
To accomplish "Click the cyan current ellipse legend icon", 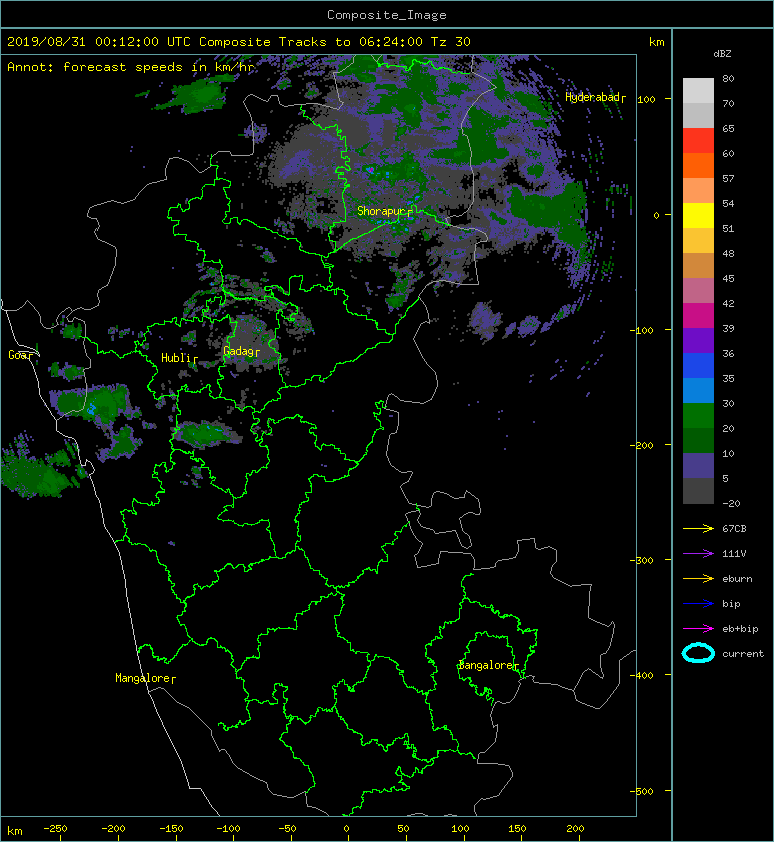I will pos(698,653).
